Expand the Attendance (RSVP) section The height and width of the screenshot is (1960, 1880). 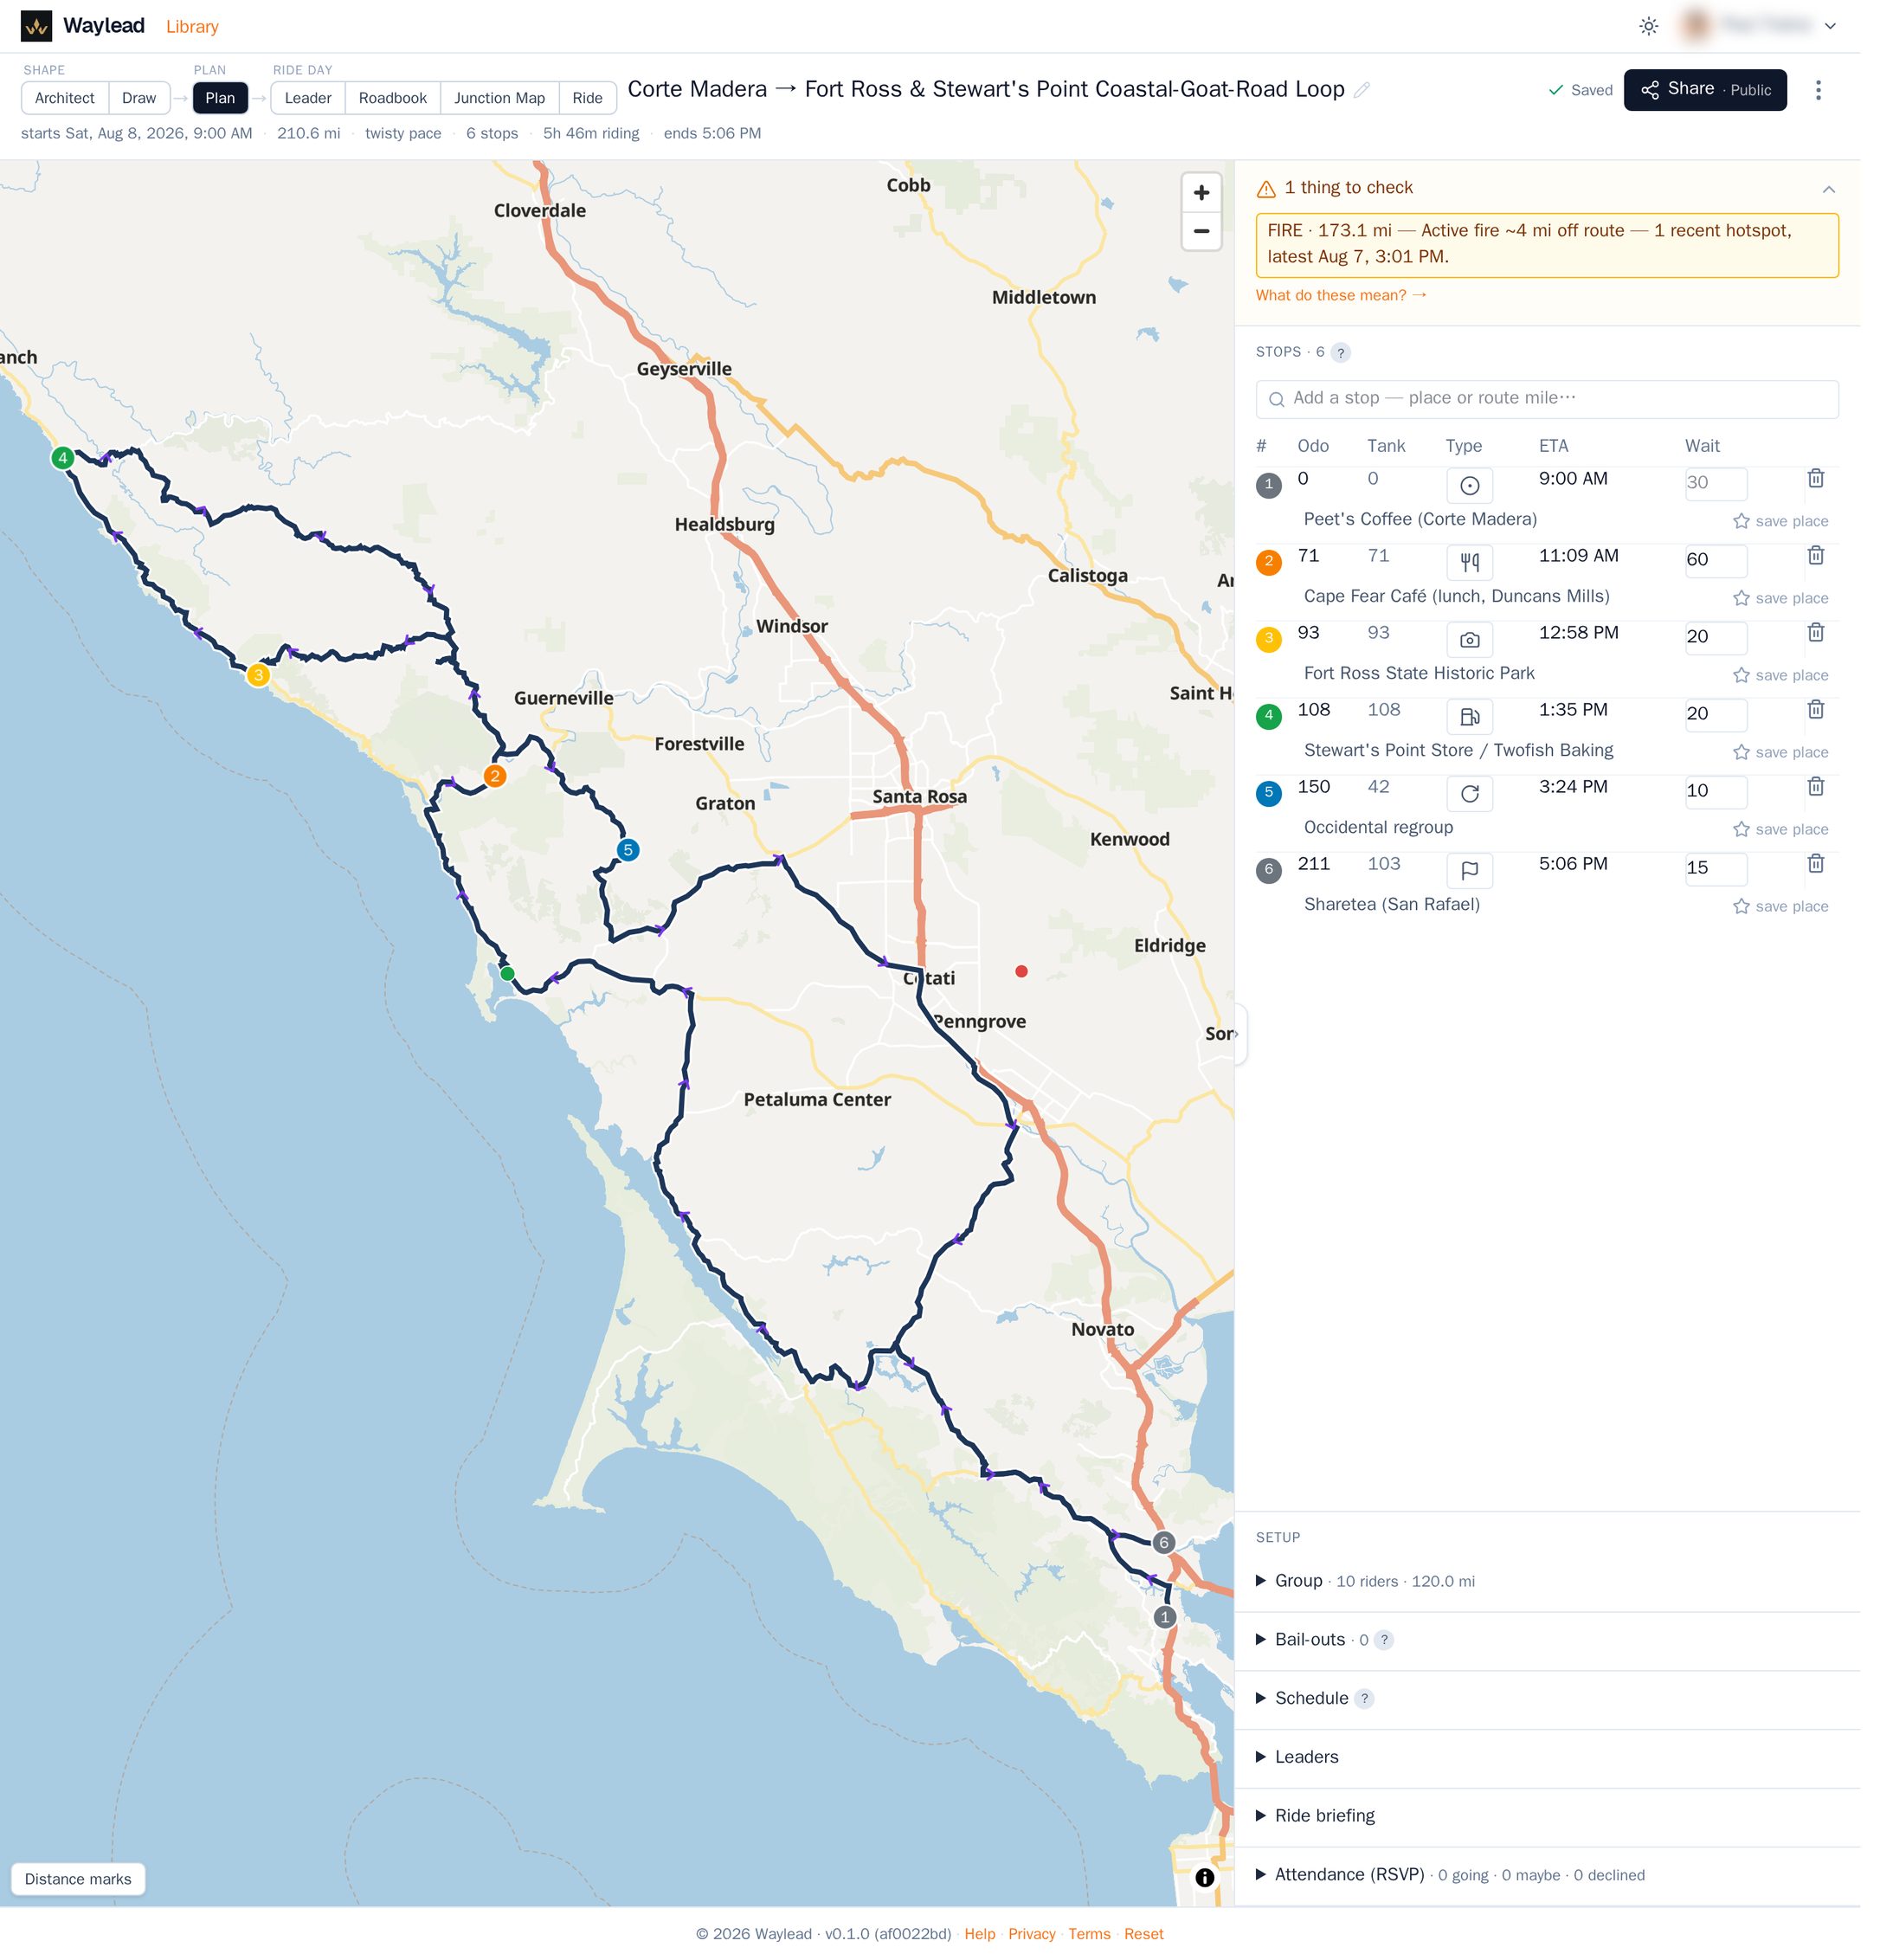[x=1547, y=1875]
